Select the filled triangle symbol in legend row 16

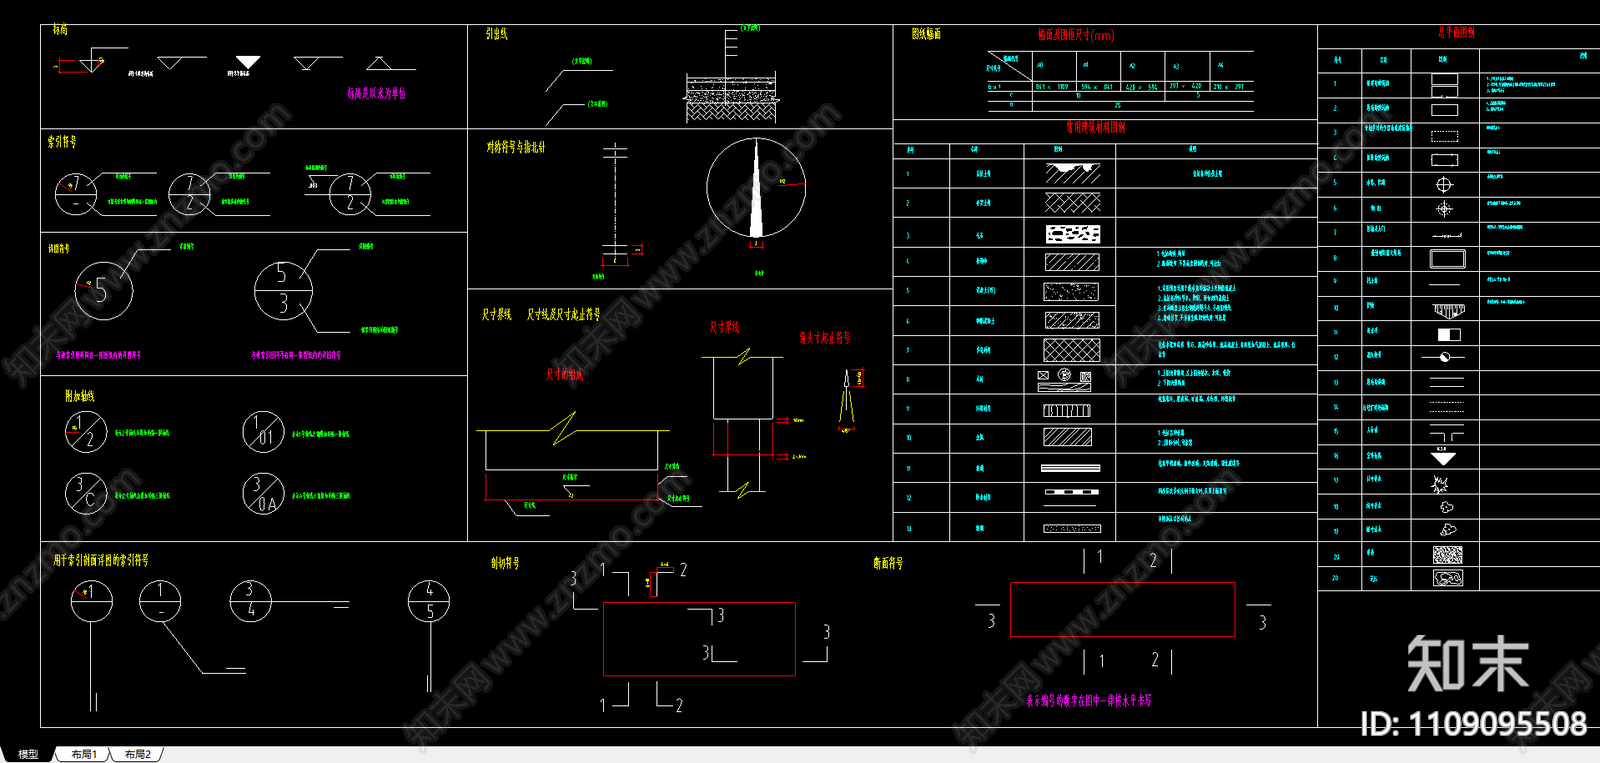(1443, 457)
